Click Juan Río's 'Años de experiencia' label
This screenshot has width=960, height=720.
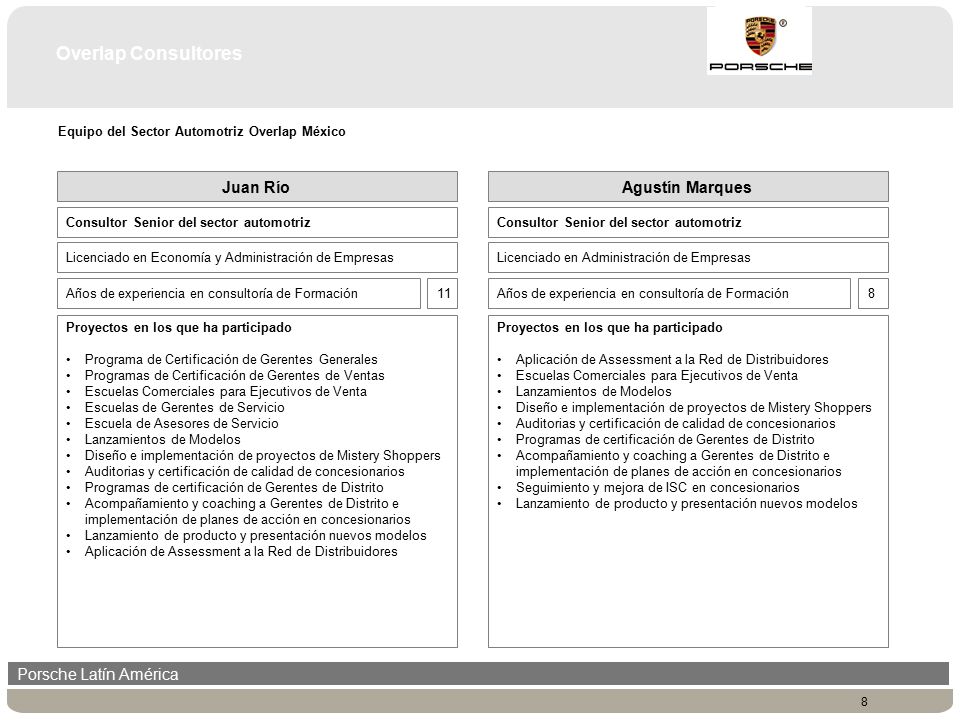pos(239,293)
